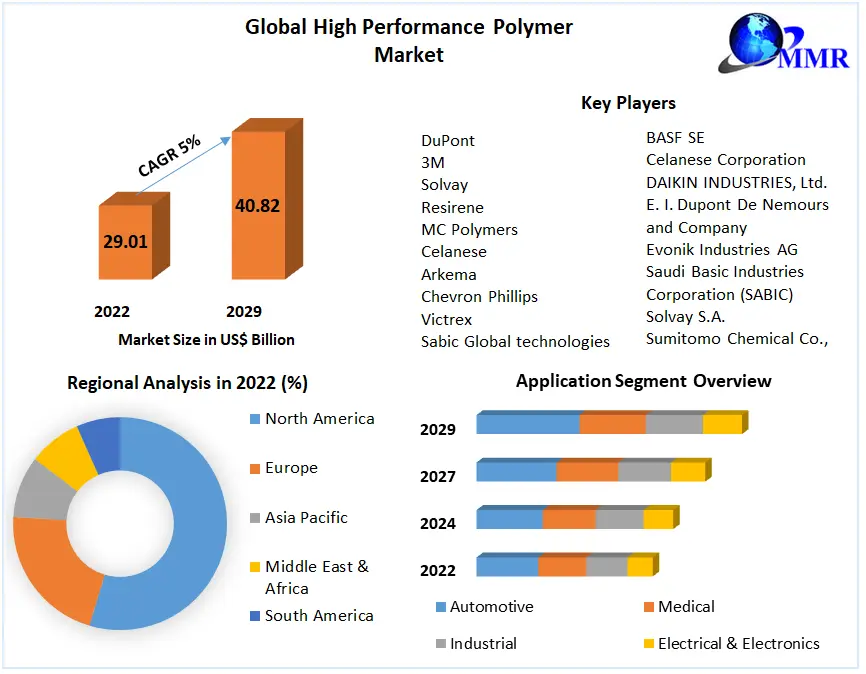Select the Medical legend color square

(x=648, y=607)
